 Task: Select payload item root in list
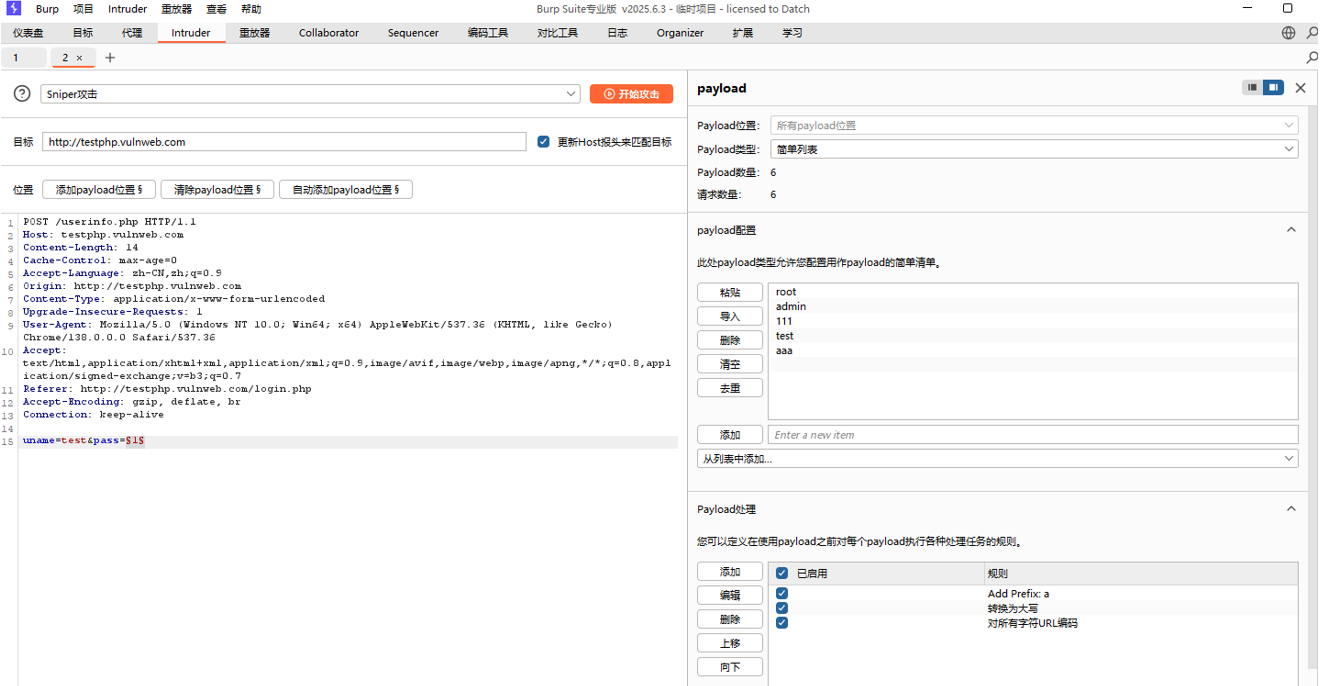1033,292
